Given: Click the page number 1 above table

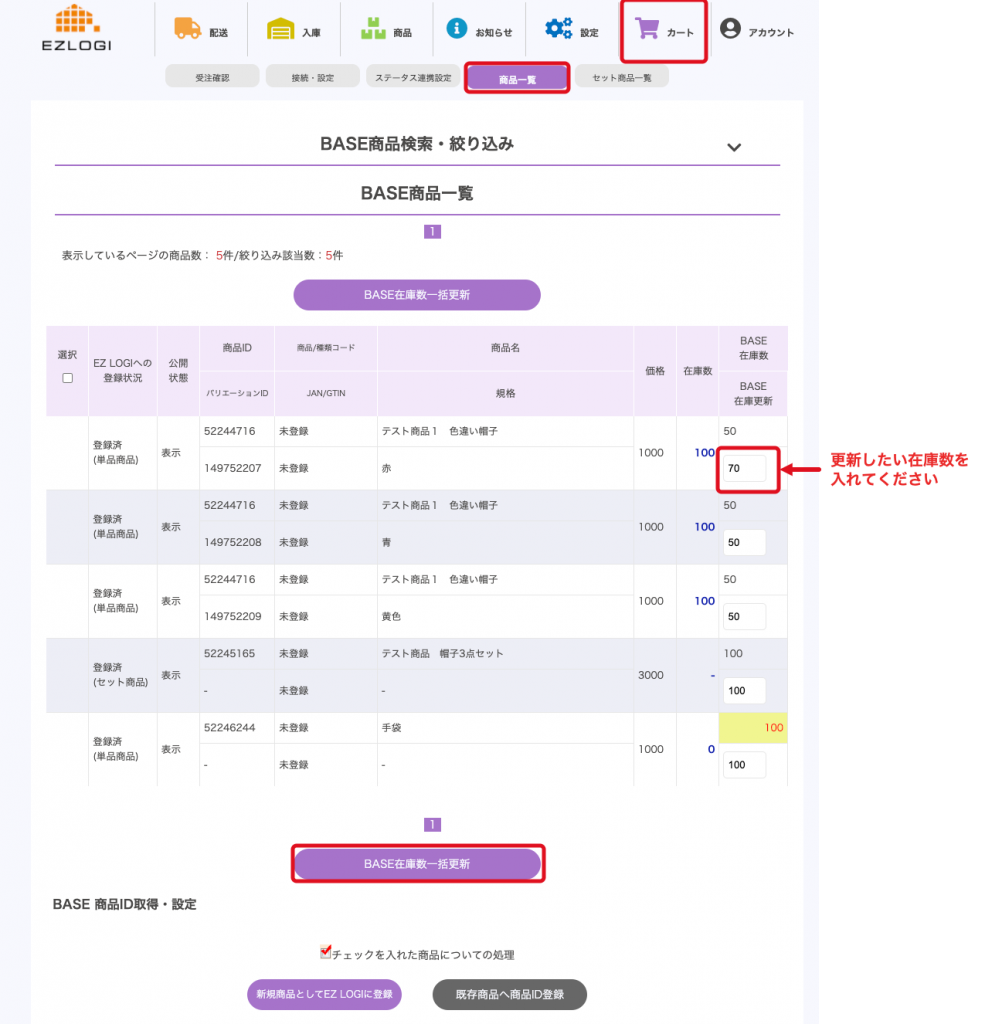Looking at the screenshot, I should [x=432, y=231].
